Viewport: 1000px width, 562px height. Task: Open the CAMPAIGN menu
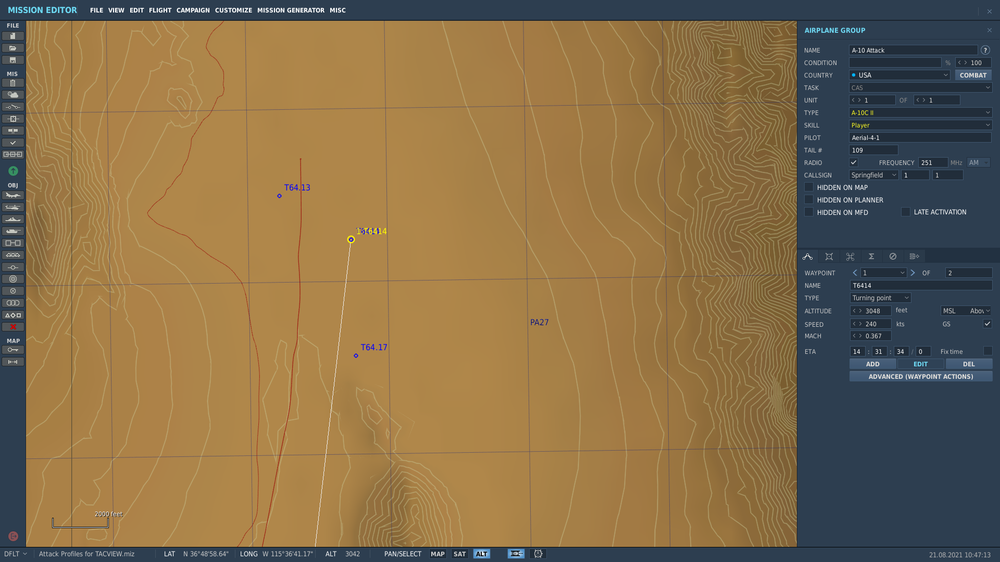[193, 10]
